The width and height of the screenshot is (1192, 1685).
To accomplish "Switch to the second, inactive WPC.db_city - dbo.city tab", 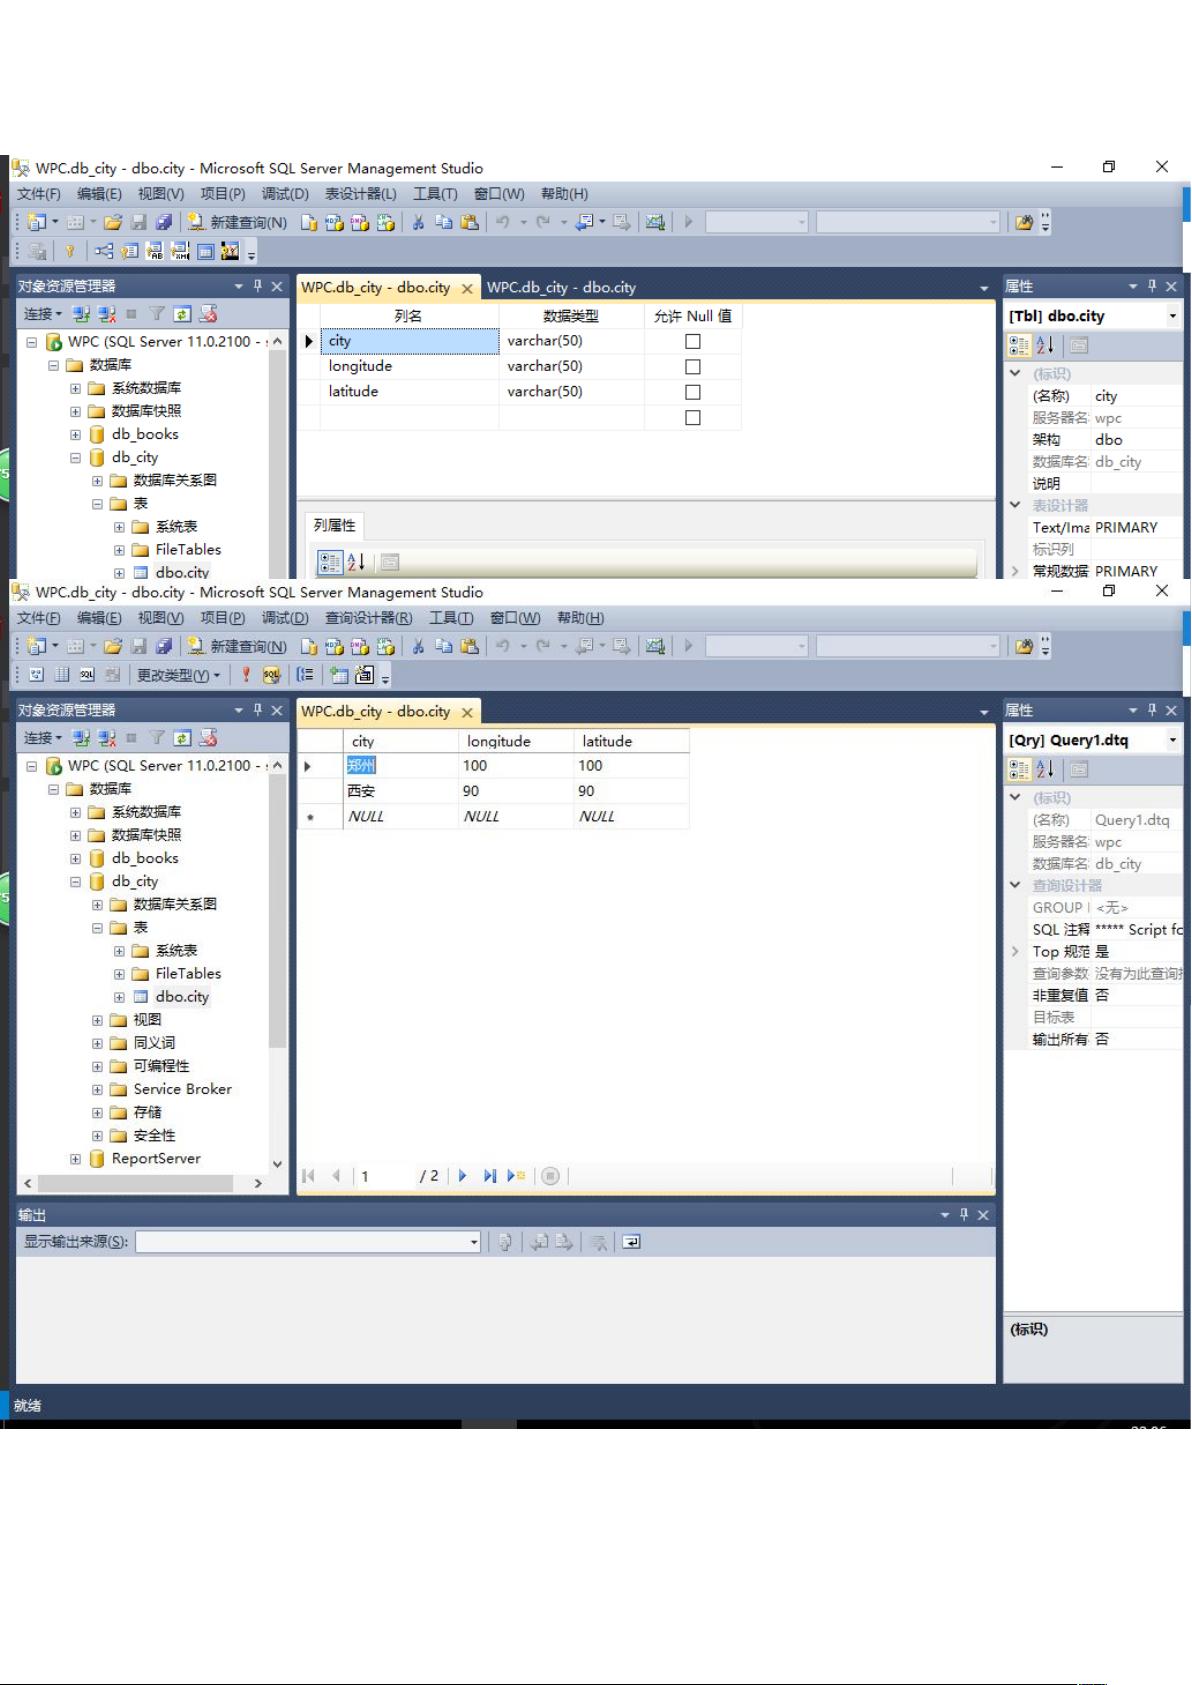I will [x=562, y=287].
